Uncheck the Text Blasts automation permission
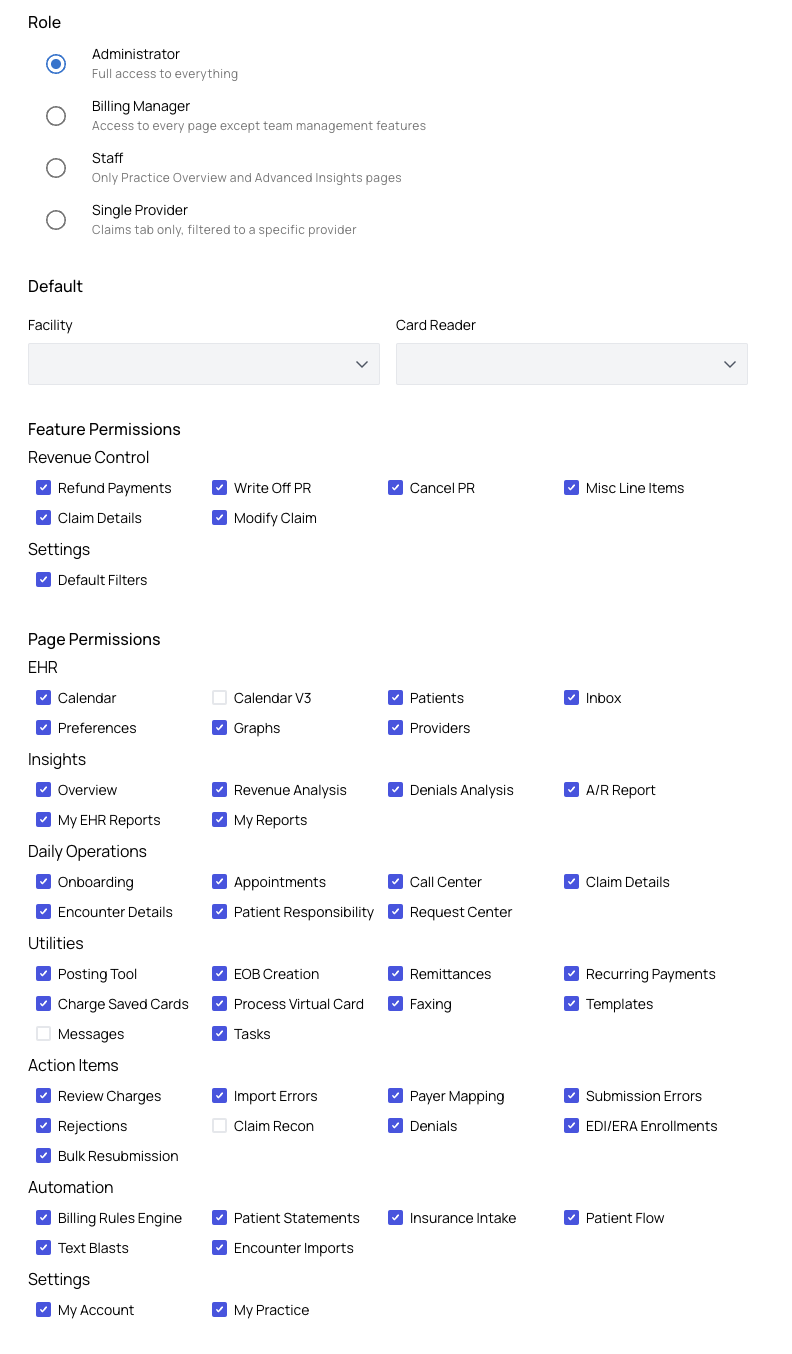 click(43, 1247)
